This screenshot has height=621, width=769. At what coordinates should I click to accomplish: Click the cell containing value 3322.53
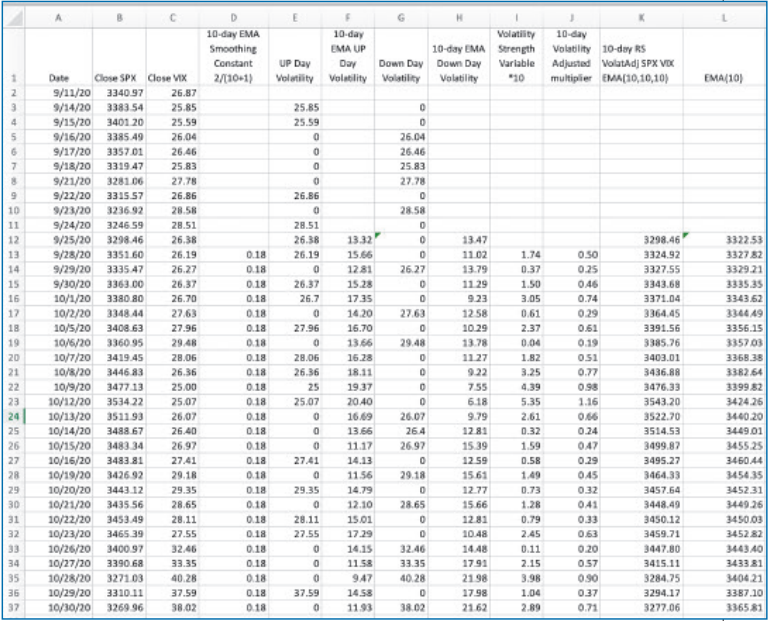click(724, 240)
